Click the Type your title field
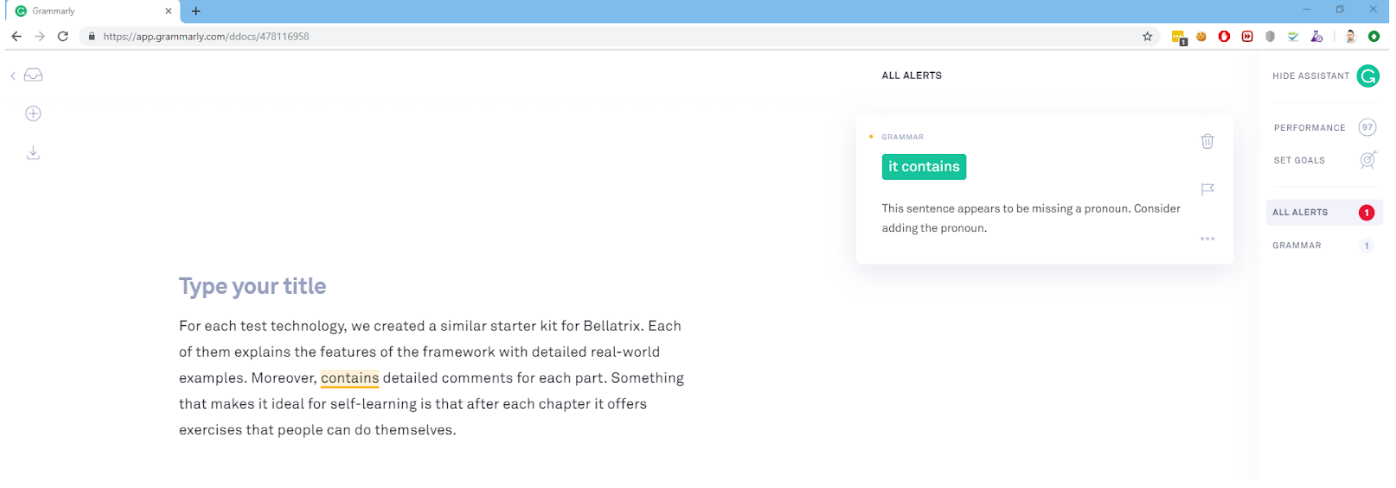This screenshot has width=1396, height=488. coord(253,286)
